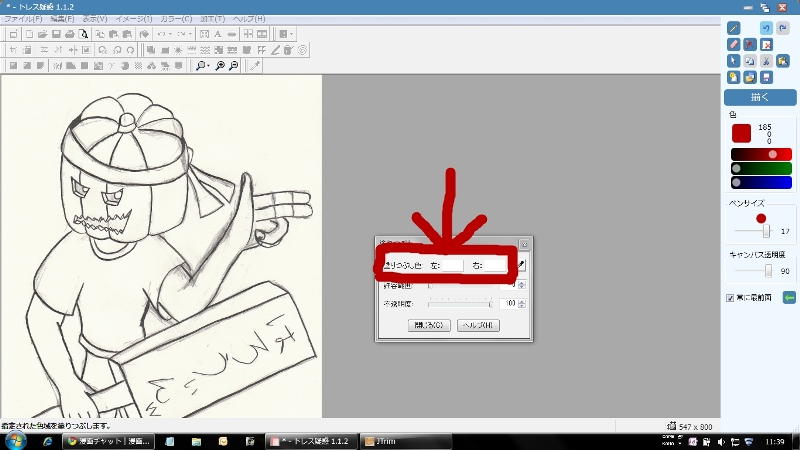This screenshot has height=450, width=800.
Task: Click the 描く draw button
Action: [760, 97]
